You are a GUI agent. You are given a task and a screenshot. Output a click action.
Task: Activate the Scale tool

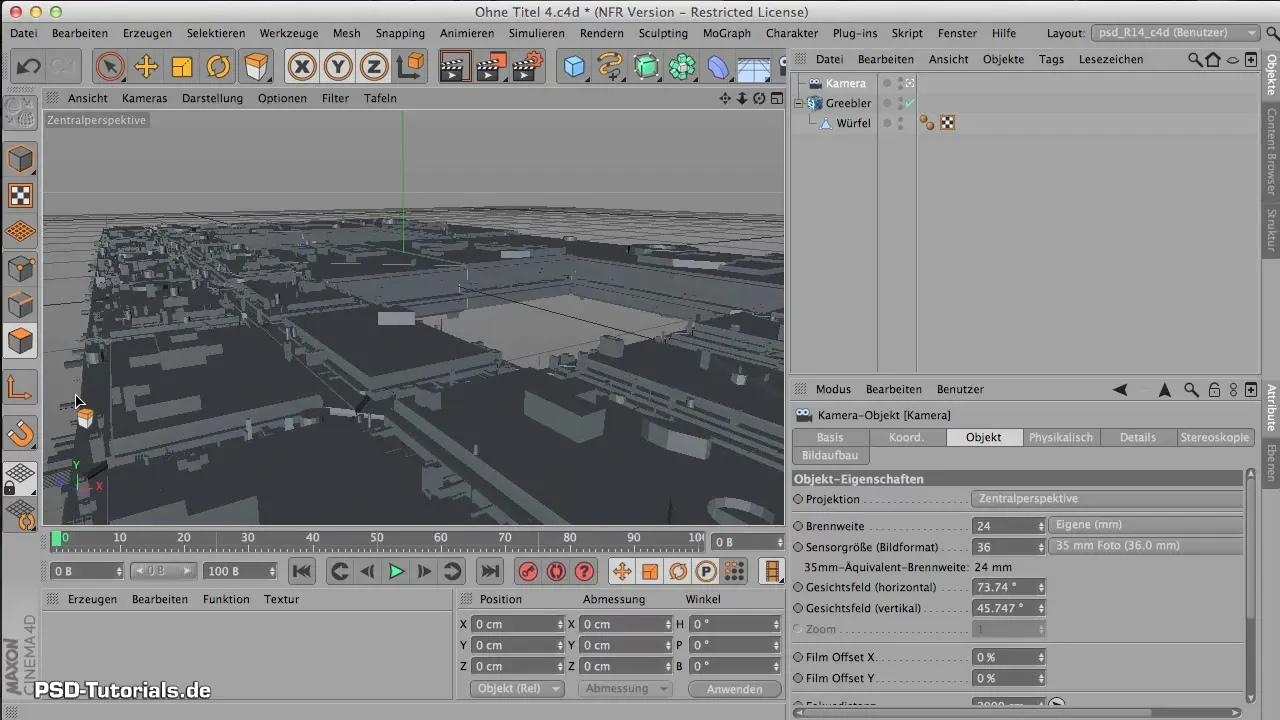pos(182,67)
